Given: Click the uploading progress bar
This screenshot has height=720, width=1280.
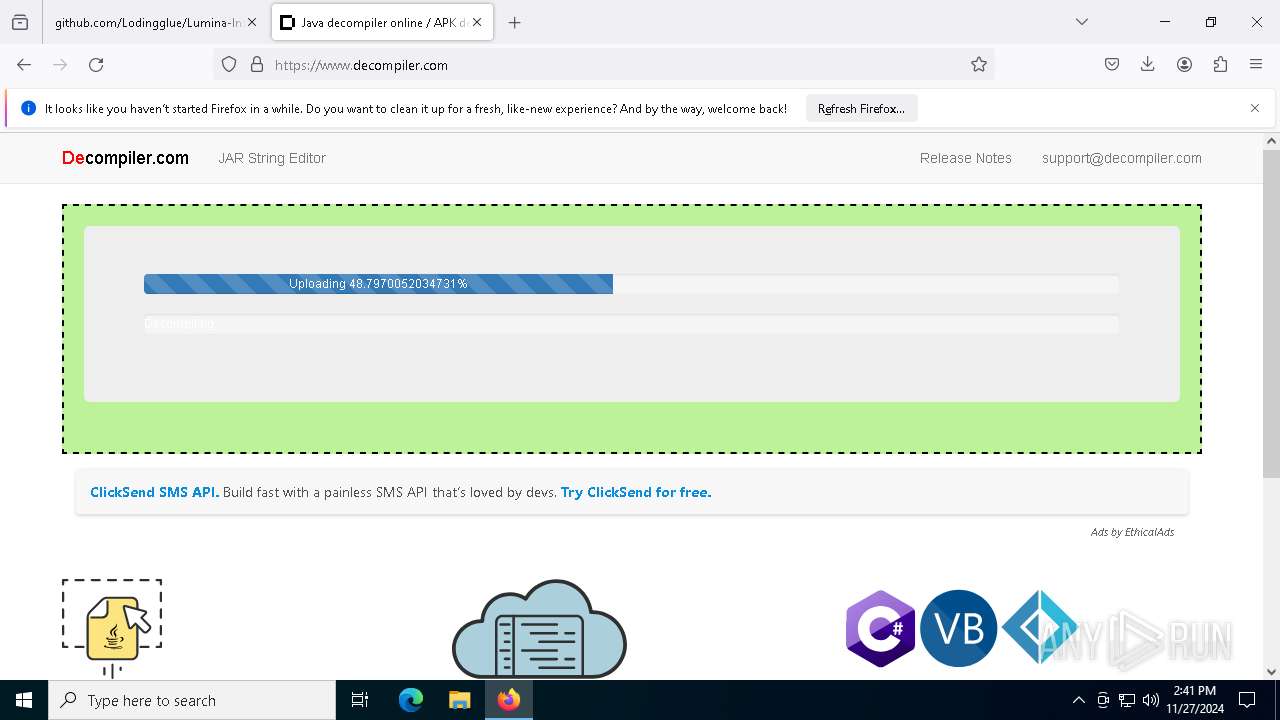Looking at the screenshot, I should [x=631, y=284].
